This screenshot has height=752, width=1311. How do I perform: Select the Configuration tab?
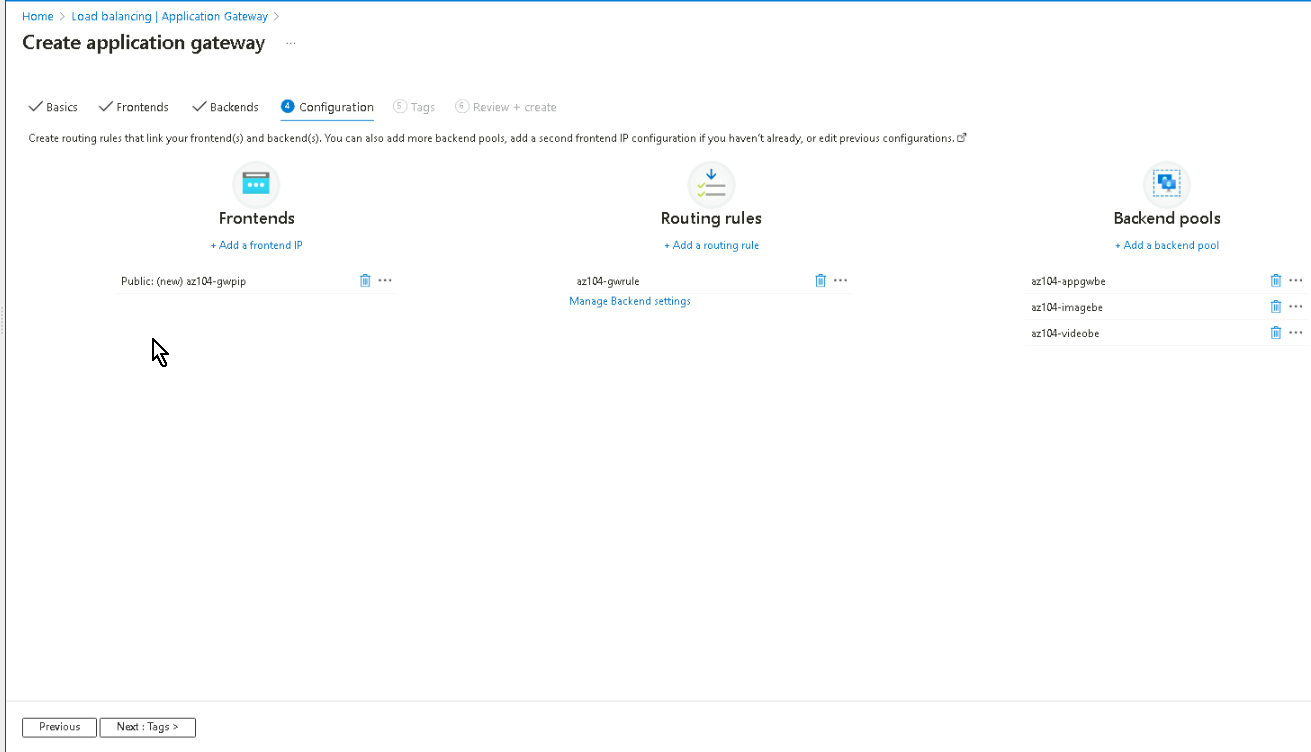click(x=327, y=107)
